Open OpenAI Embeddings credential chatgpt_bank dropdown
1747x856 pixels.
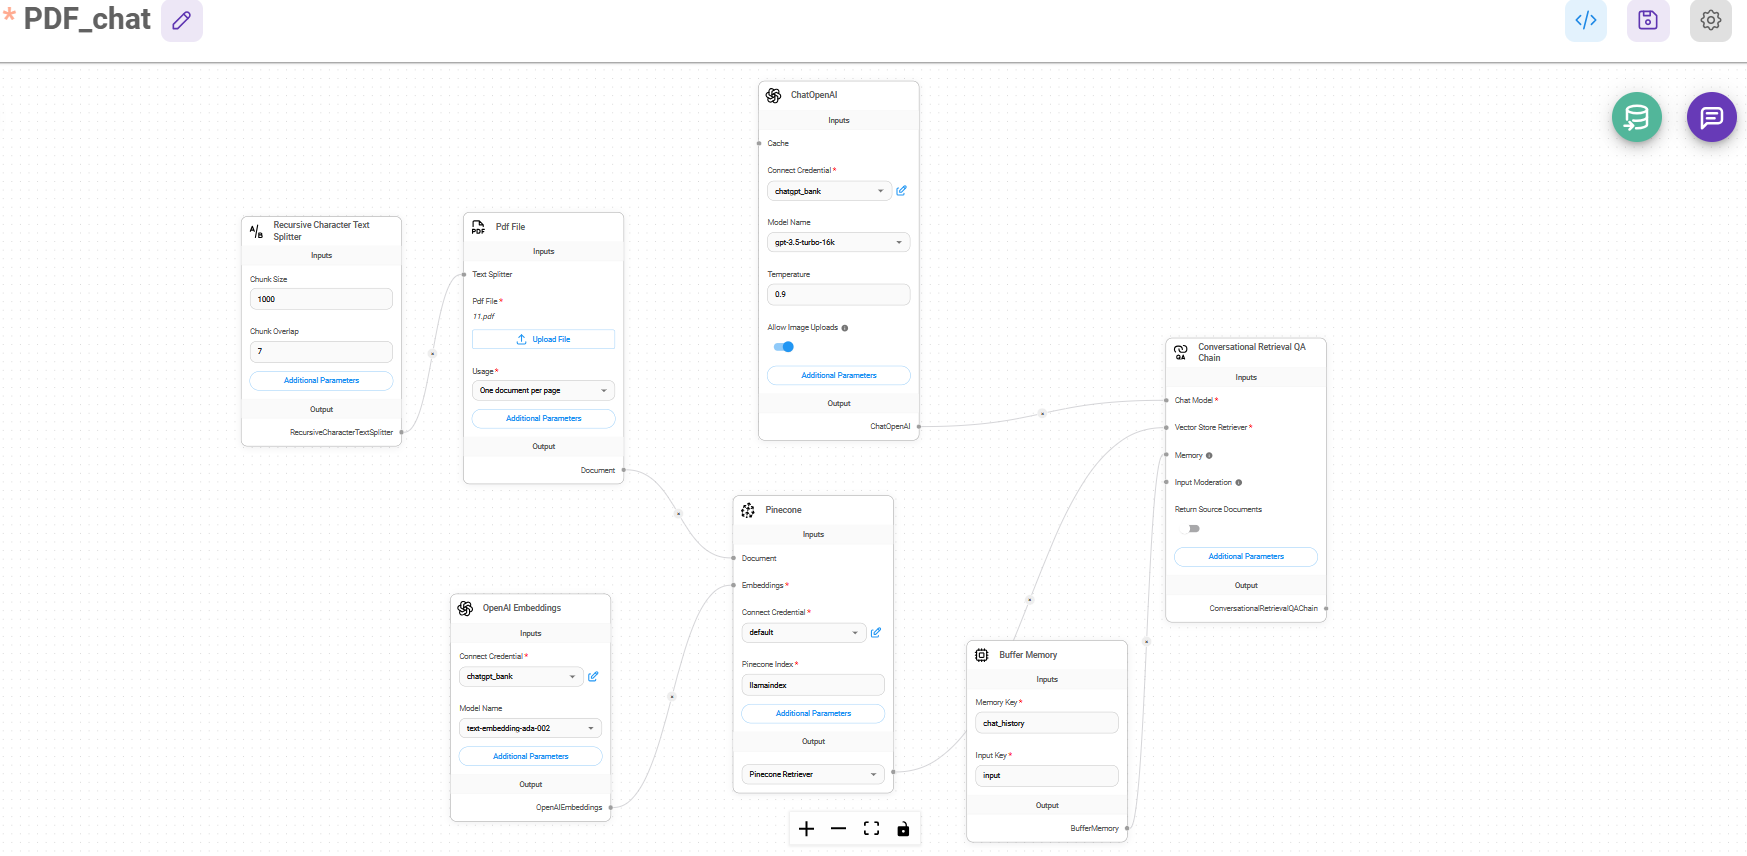521,676
